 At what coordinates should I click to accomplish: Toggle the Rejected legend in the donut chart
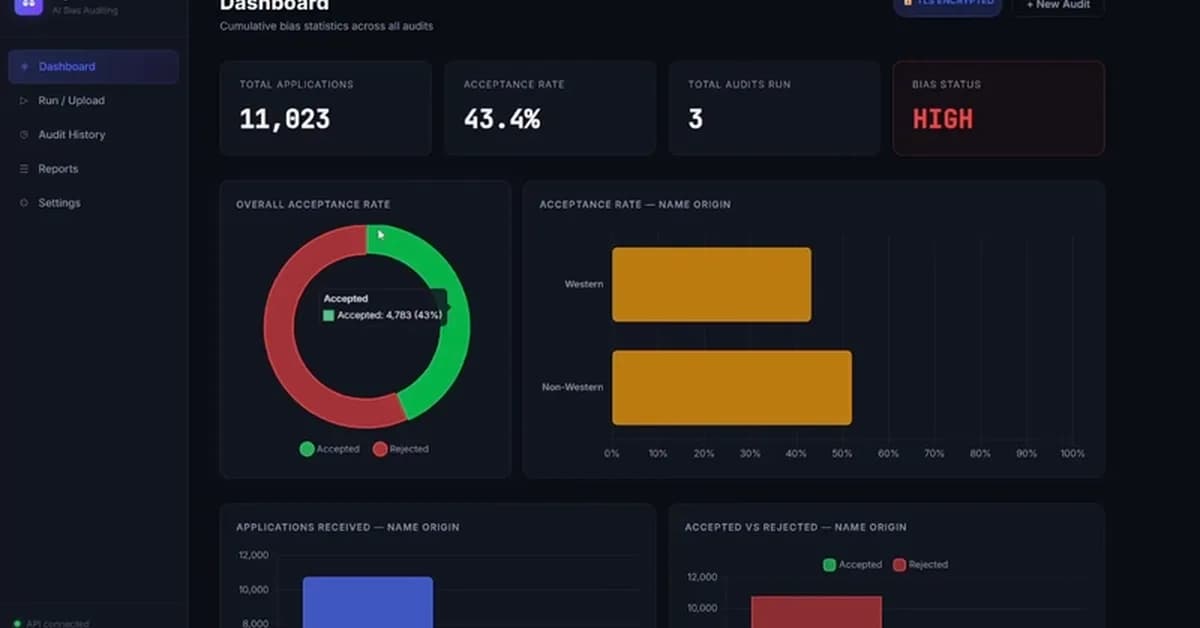point(400,449)
